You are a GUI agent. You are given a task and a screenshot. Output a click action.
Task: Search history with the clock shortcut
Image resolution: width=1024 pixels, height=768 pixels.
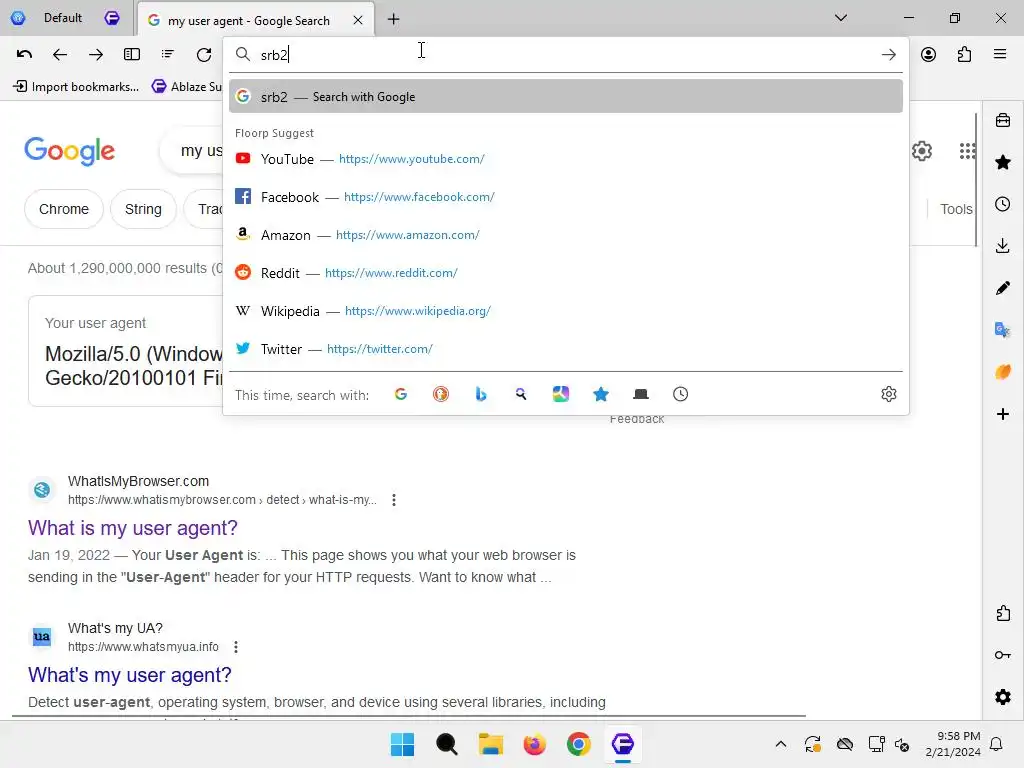(680, 394)
